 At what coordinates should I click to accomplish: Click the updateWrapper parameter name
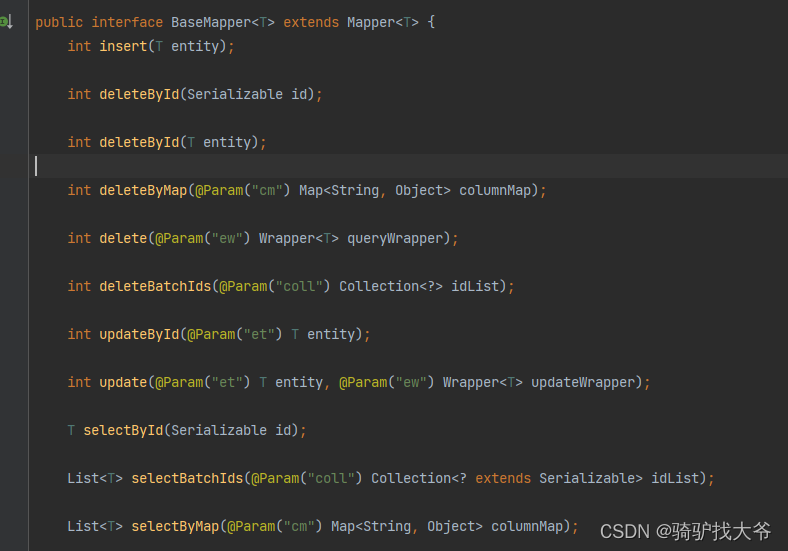[583, 383]
